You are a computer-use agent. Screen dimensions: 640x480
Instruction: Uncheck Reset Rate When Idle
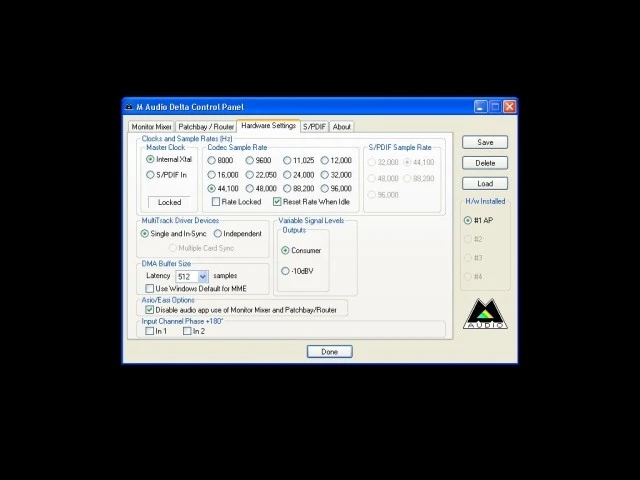(277, 202)
